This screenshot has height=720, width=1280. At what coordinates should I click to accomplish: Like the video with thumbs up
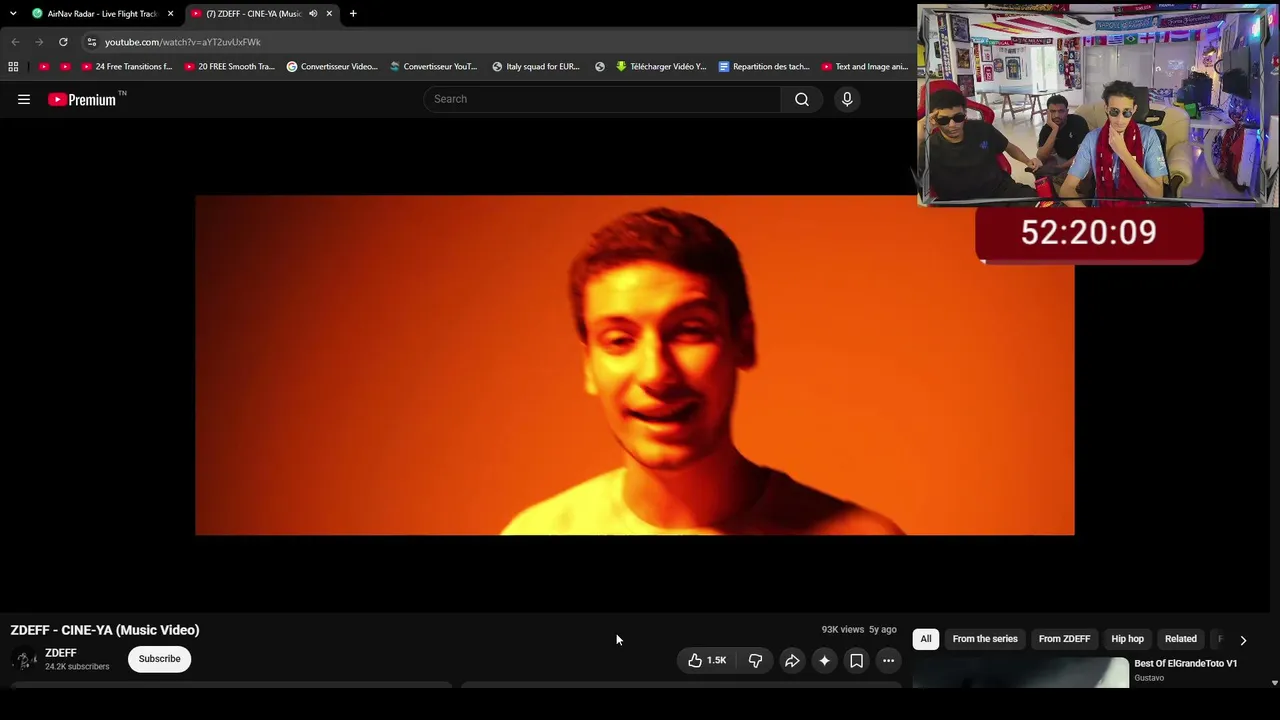pyautogui.click(x=707, y=660)
